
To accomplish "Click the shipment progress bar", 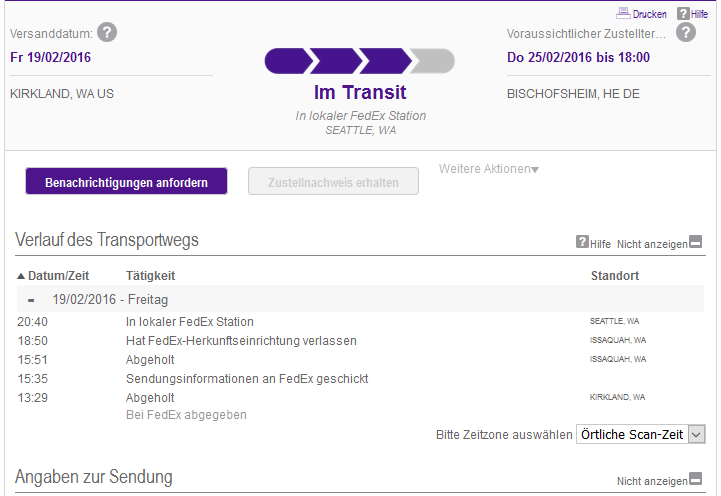I will [360, 61].
